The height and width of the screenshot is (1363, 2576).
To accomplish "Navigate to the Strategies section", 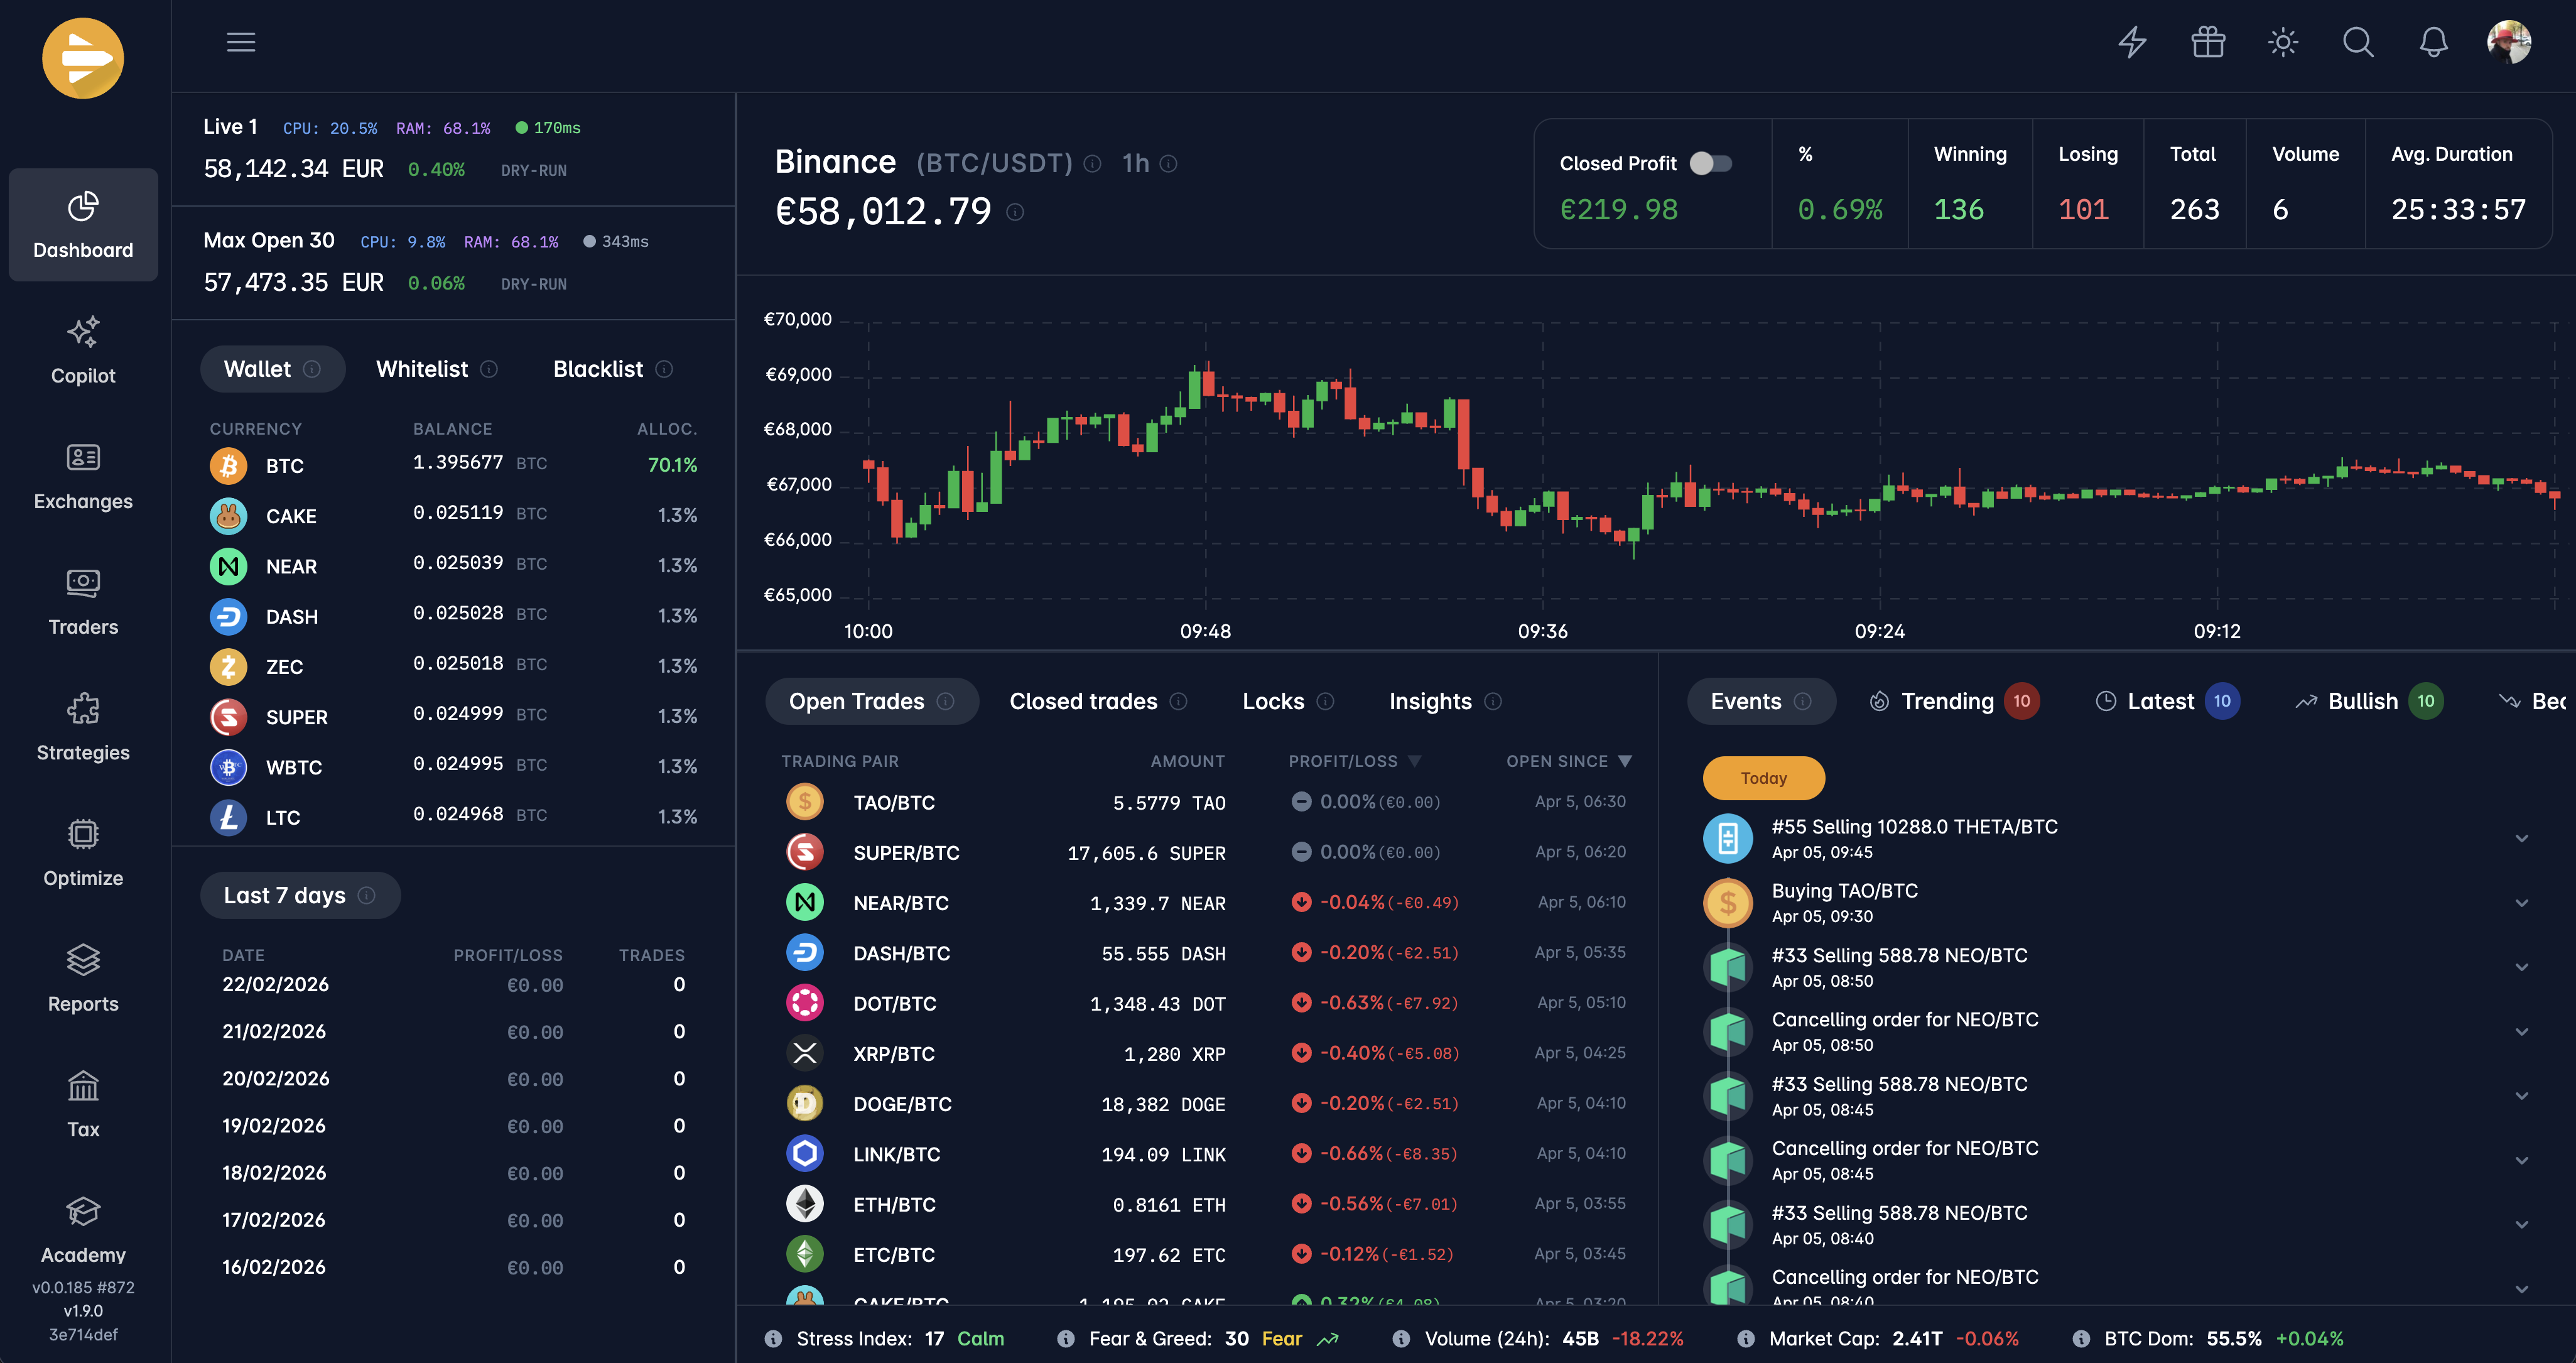I will (83, 727).
